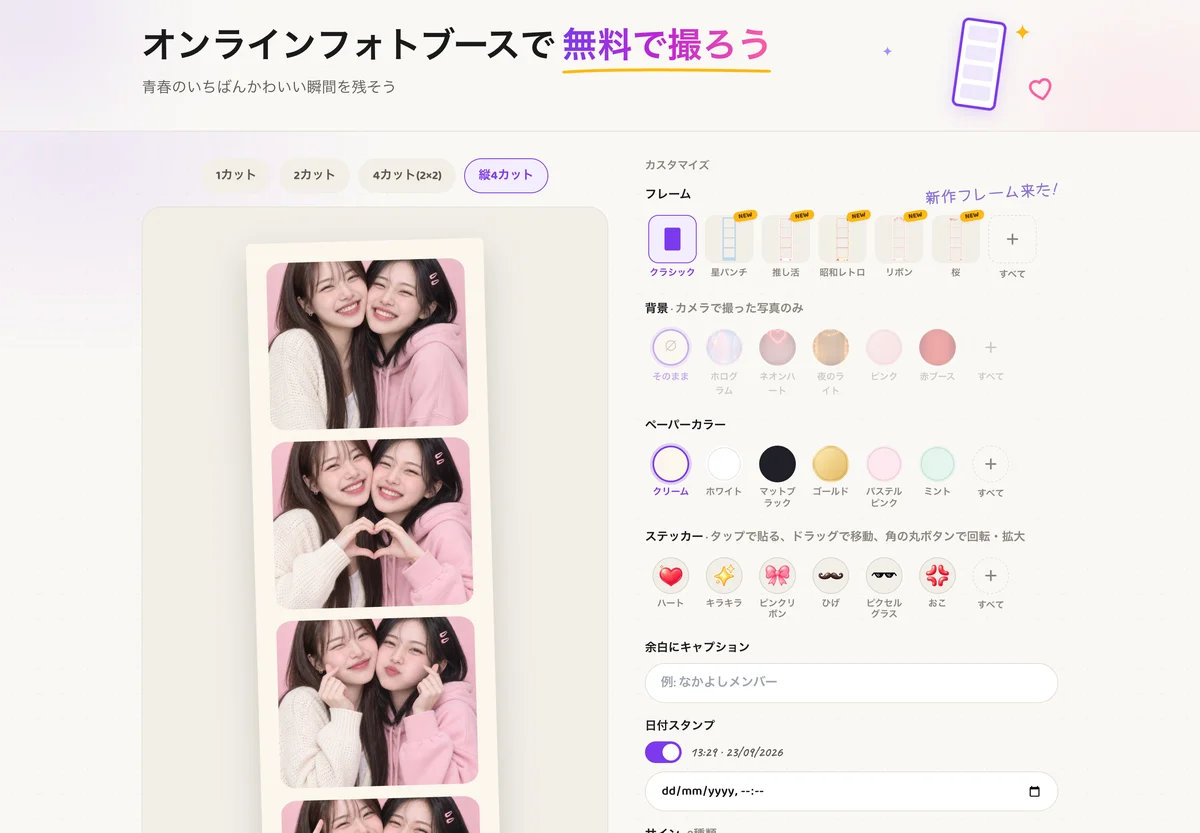Choose マットブラック paper color

[x=777, y=464]
